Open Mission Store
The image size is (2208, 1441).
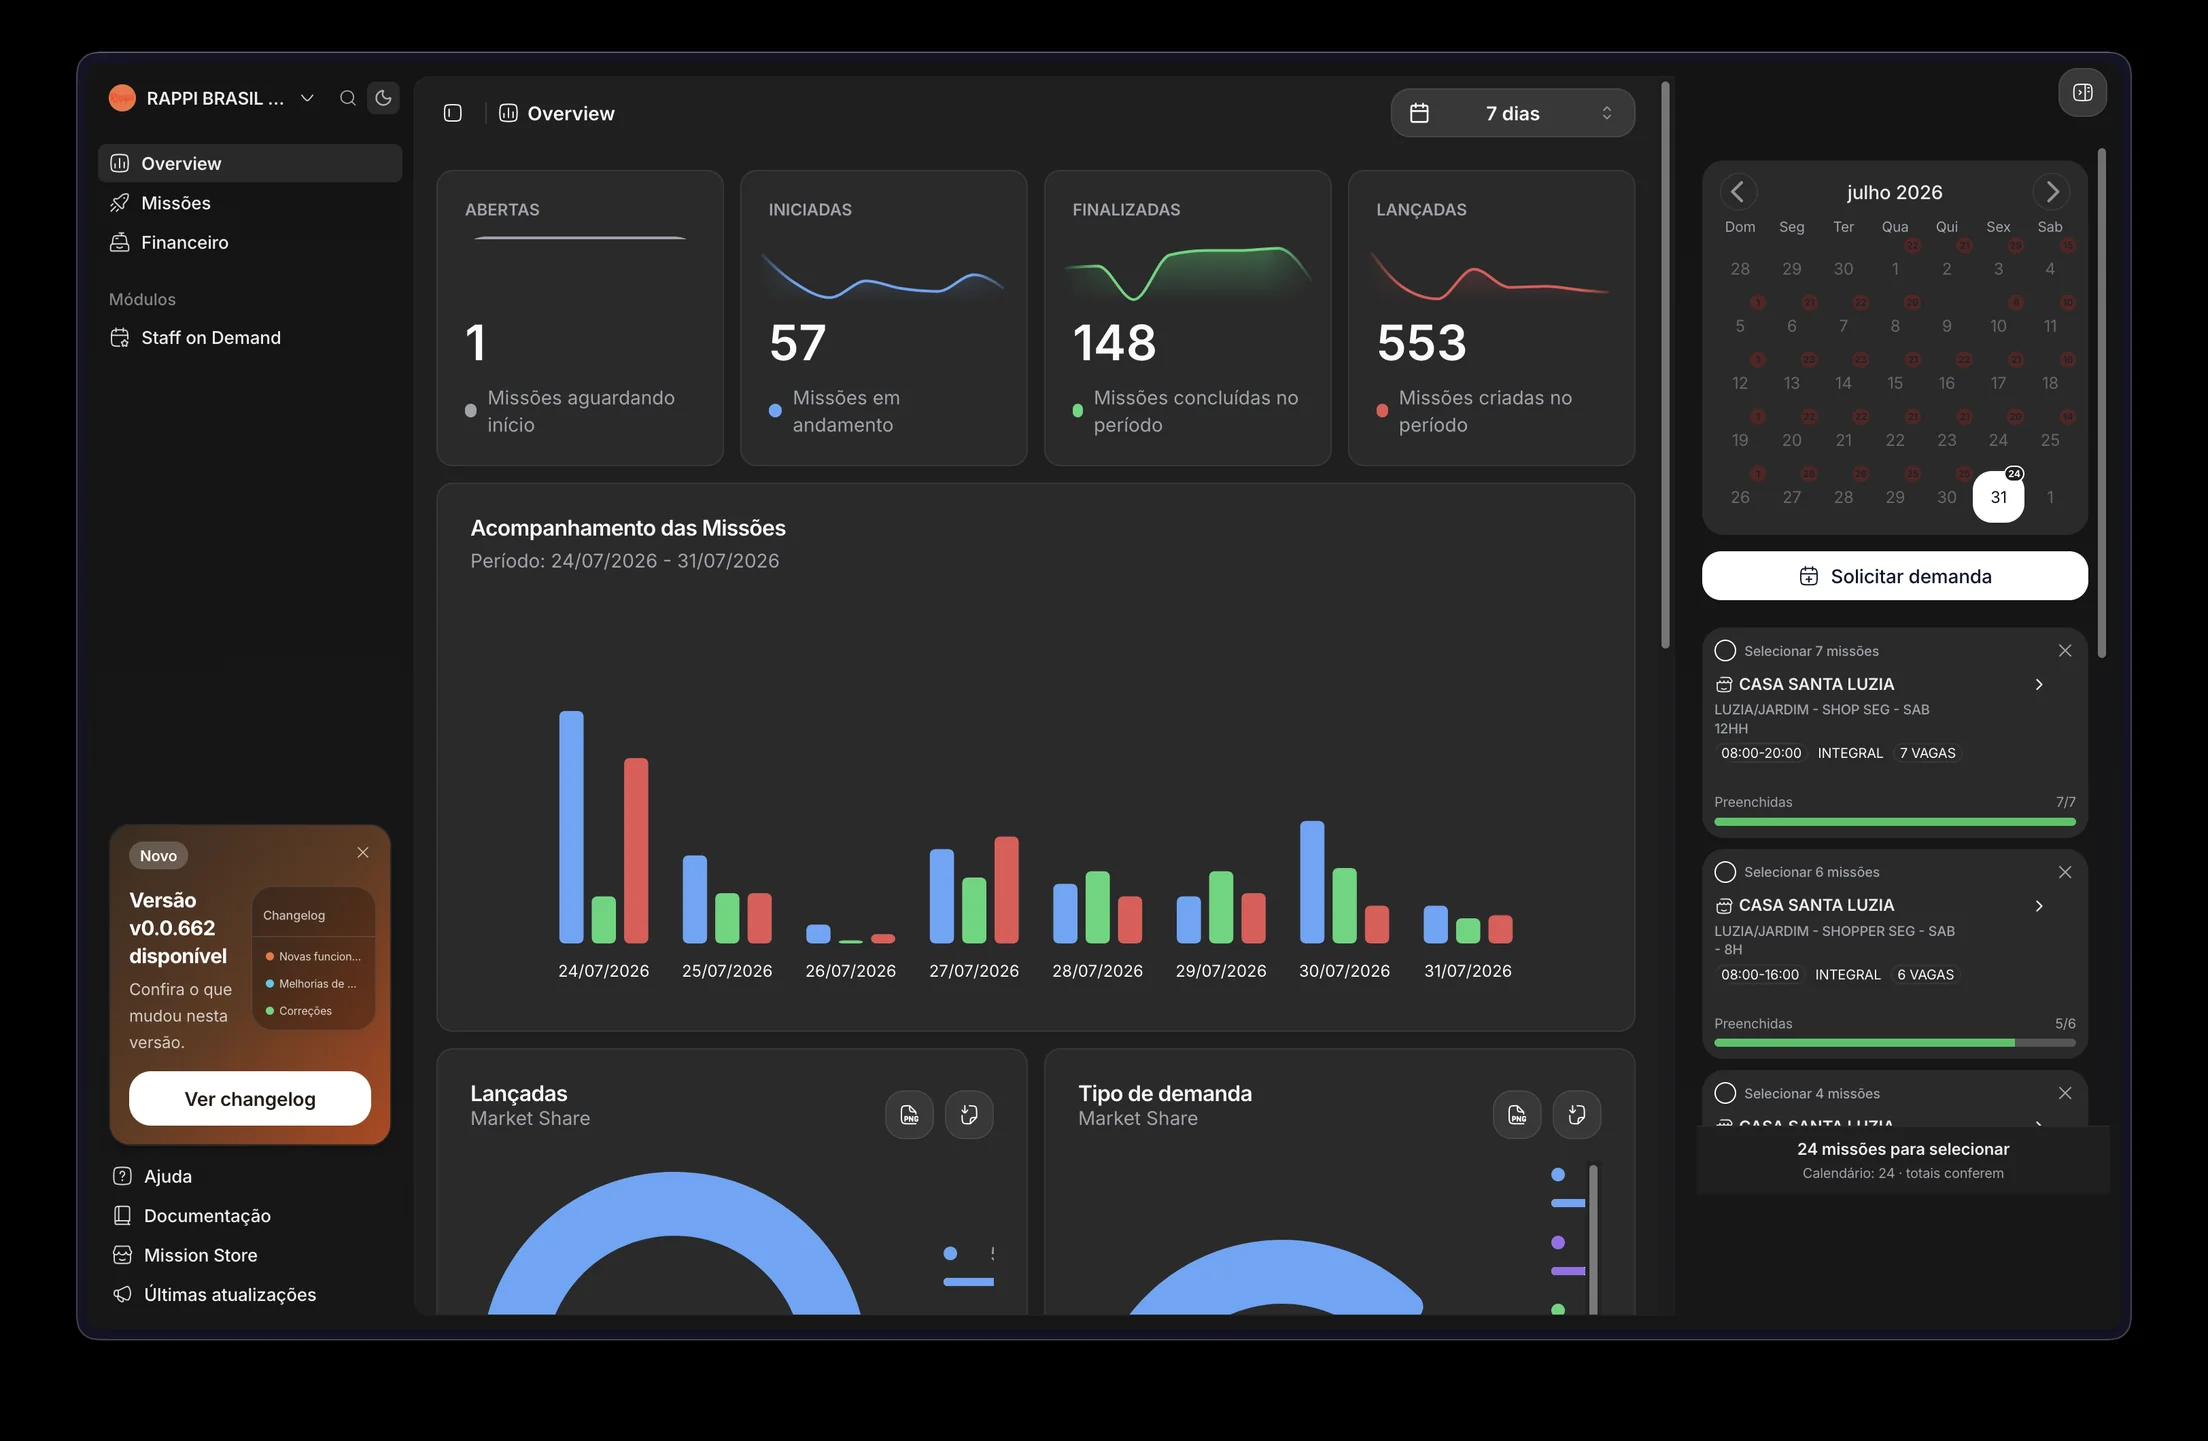click(186, 1255)
